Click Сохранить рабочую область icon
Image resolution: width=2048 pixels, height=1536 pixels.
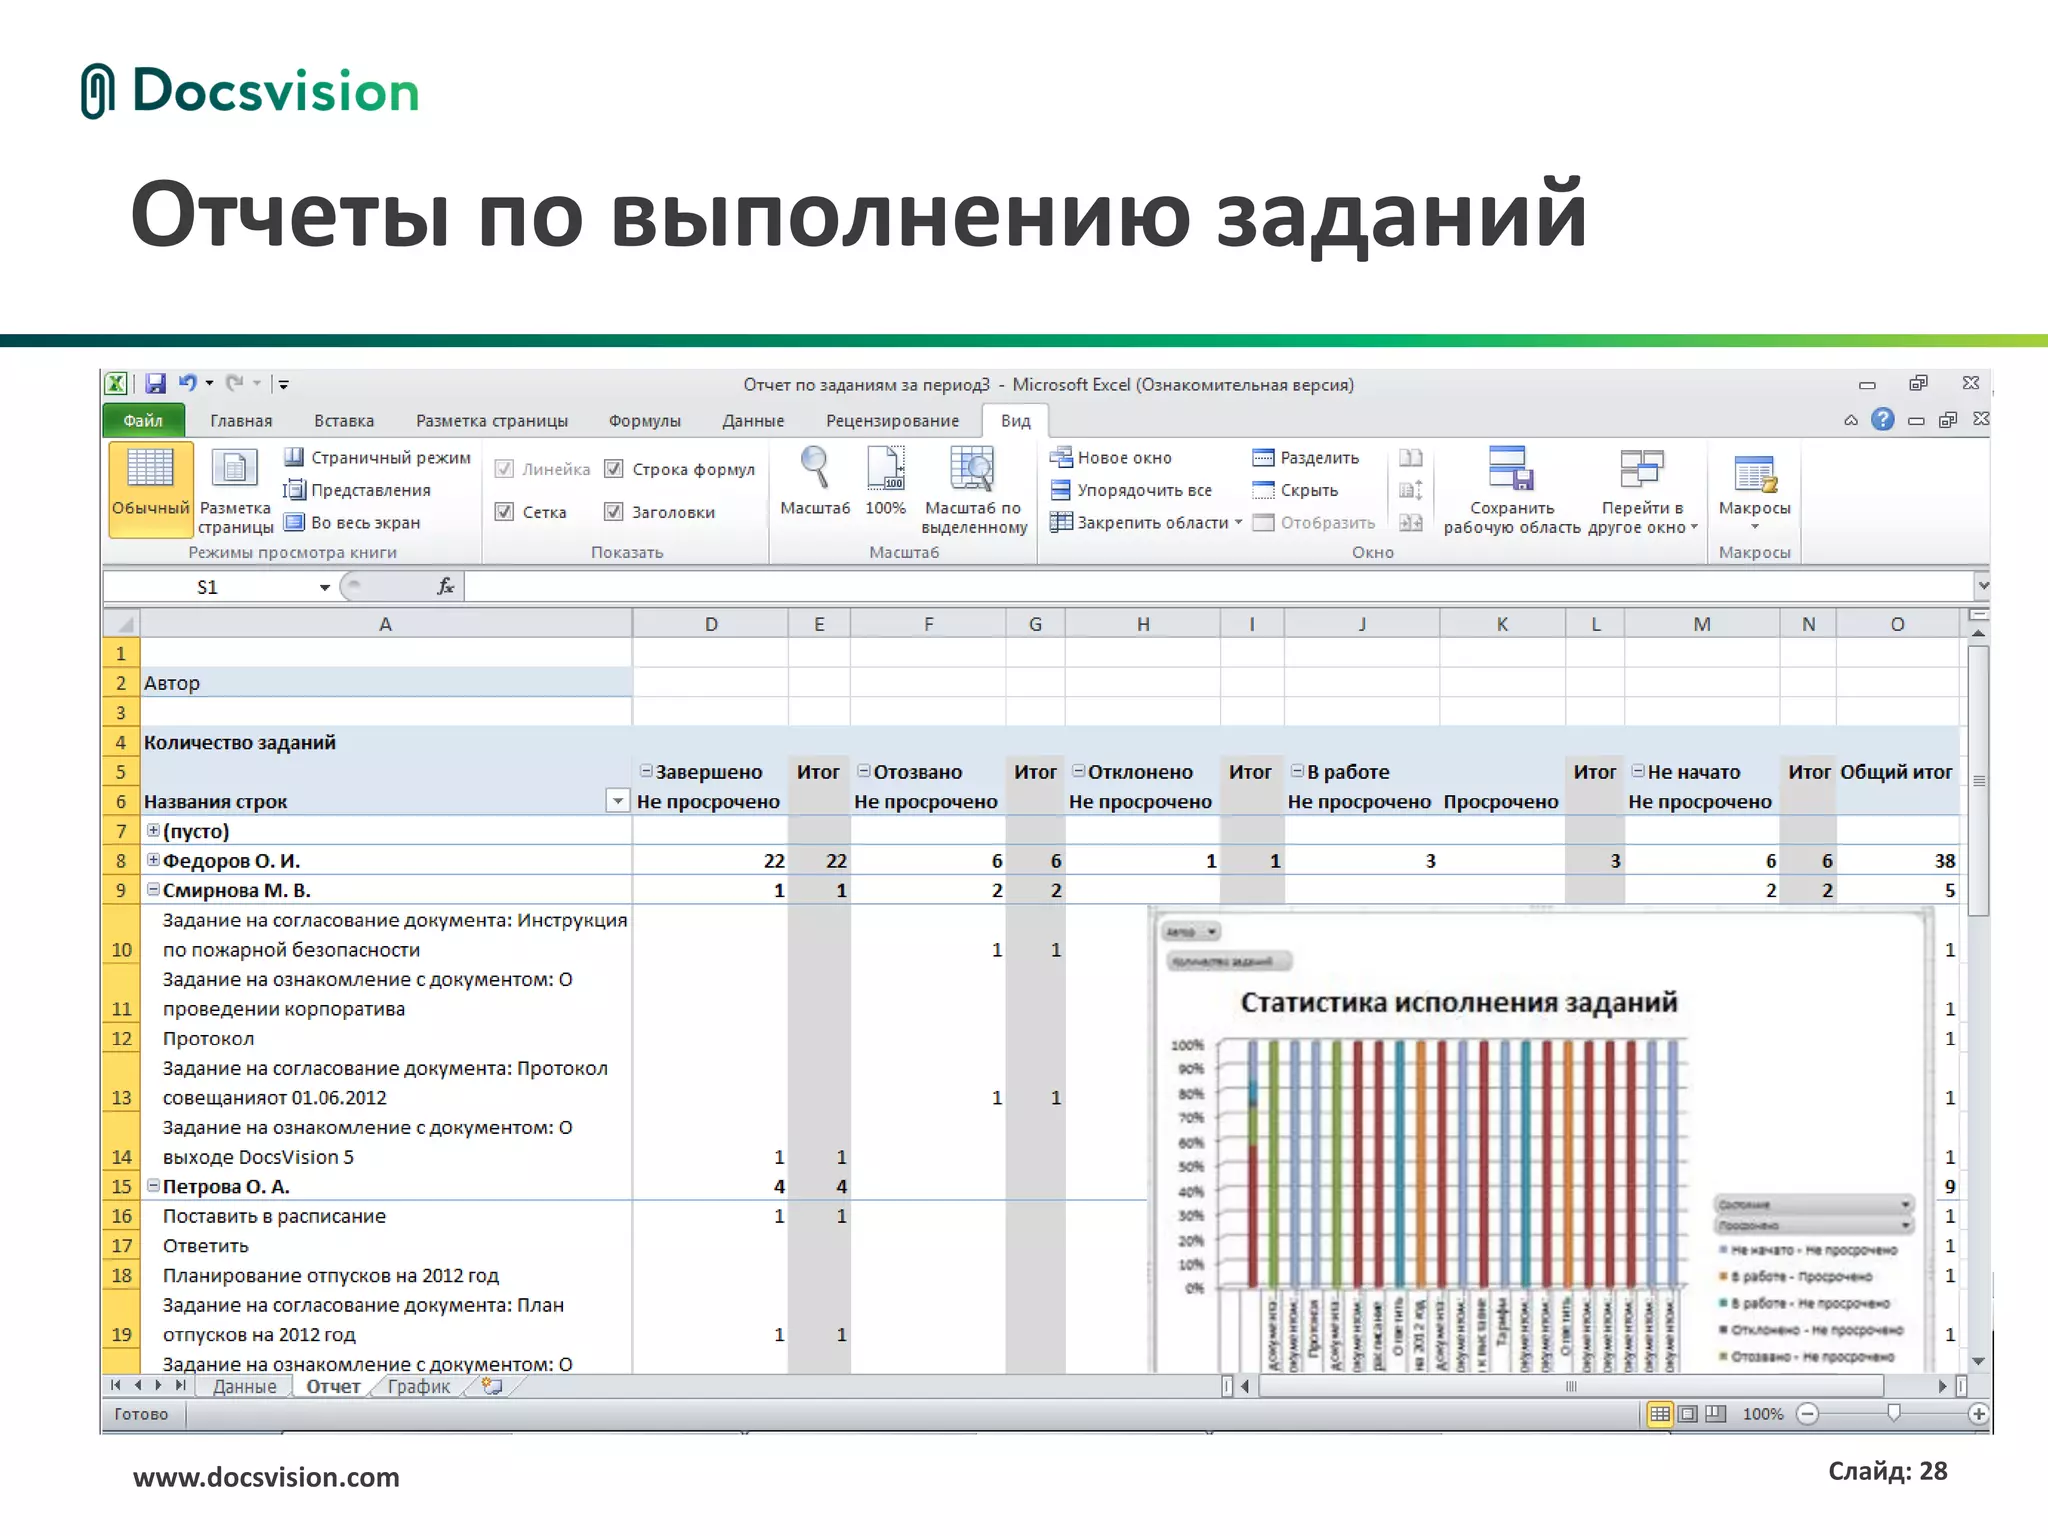tap(1512, 490)
